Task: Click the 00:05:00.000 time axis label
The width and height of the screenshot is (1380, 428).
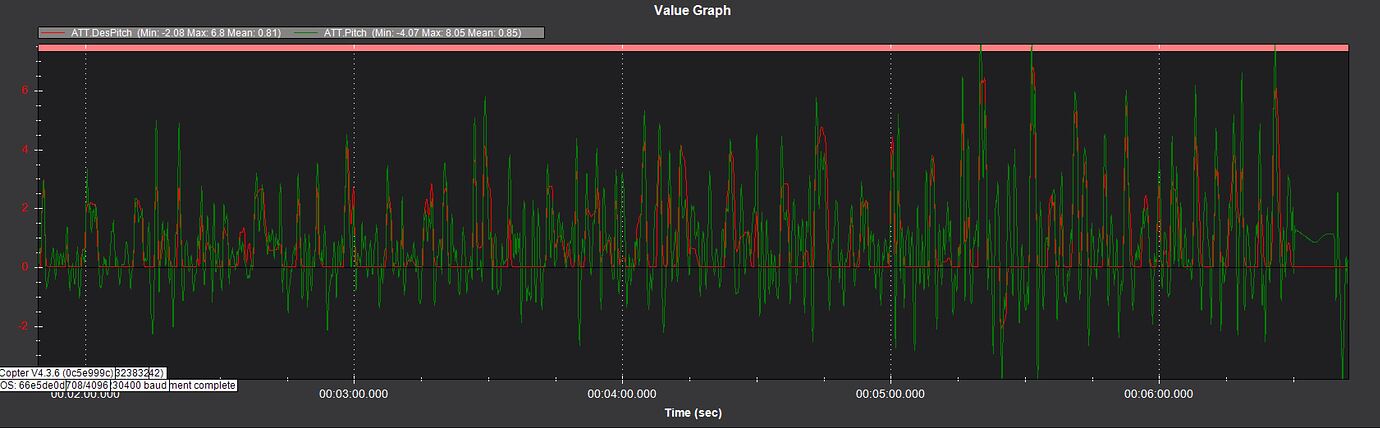Action: point(890,394)
